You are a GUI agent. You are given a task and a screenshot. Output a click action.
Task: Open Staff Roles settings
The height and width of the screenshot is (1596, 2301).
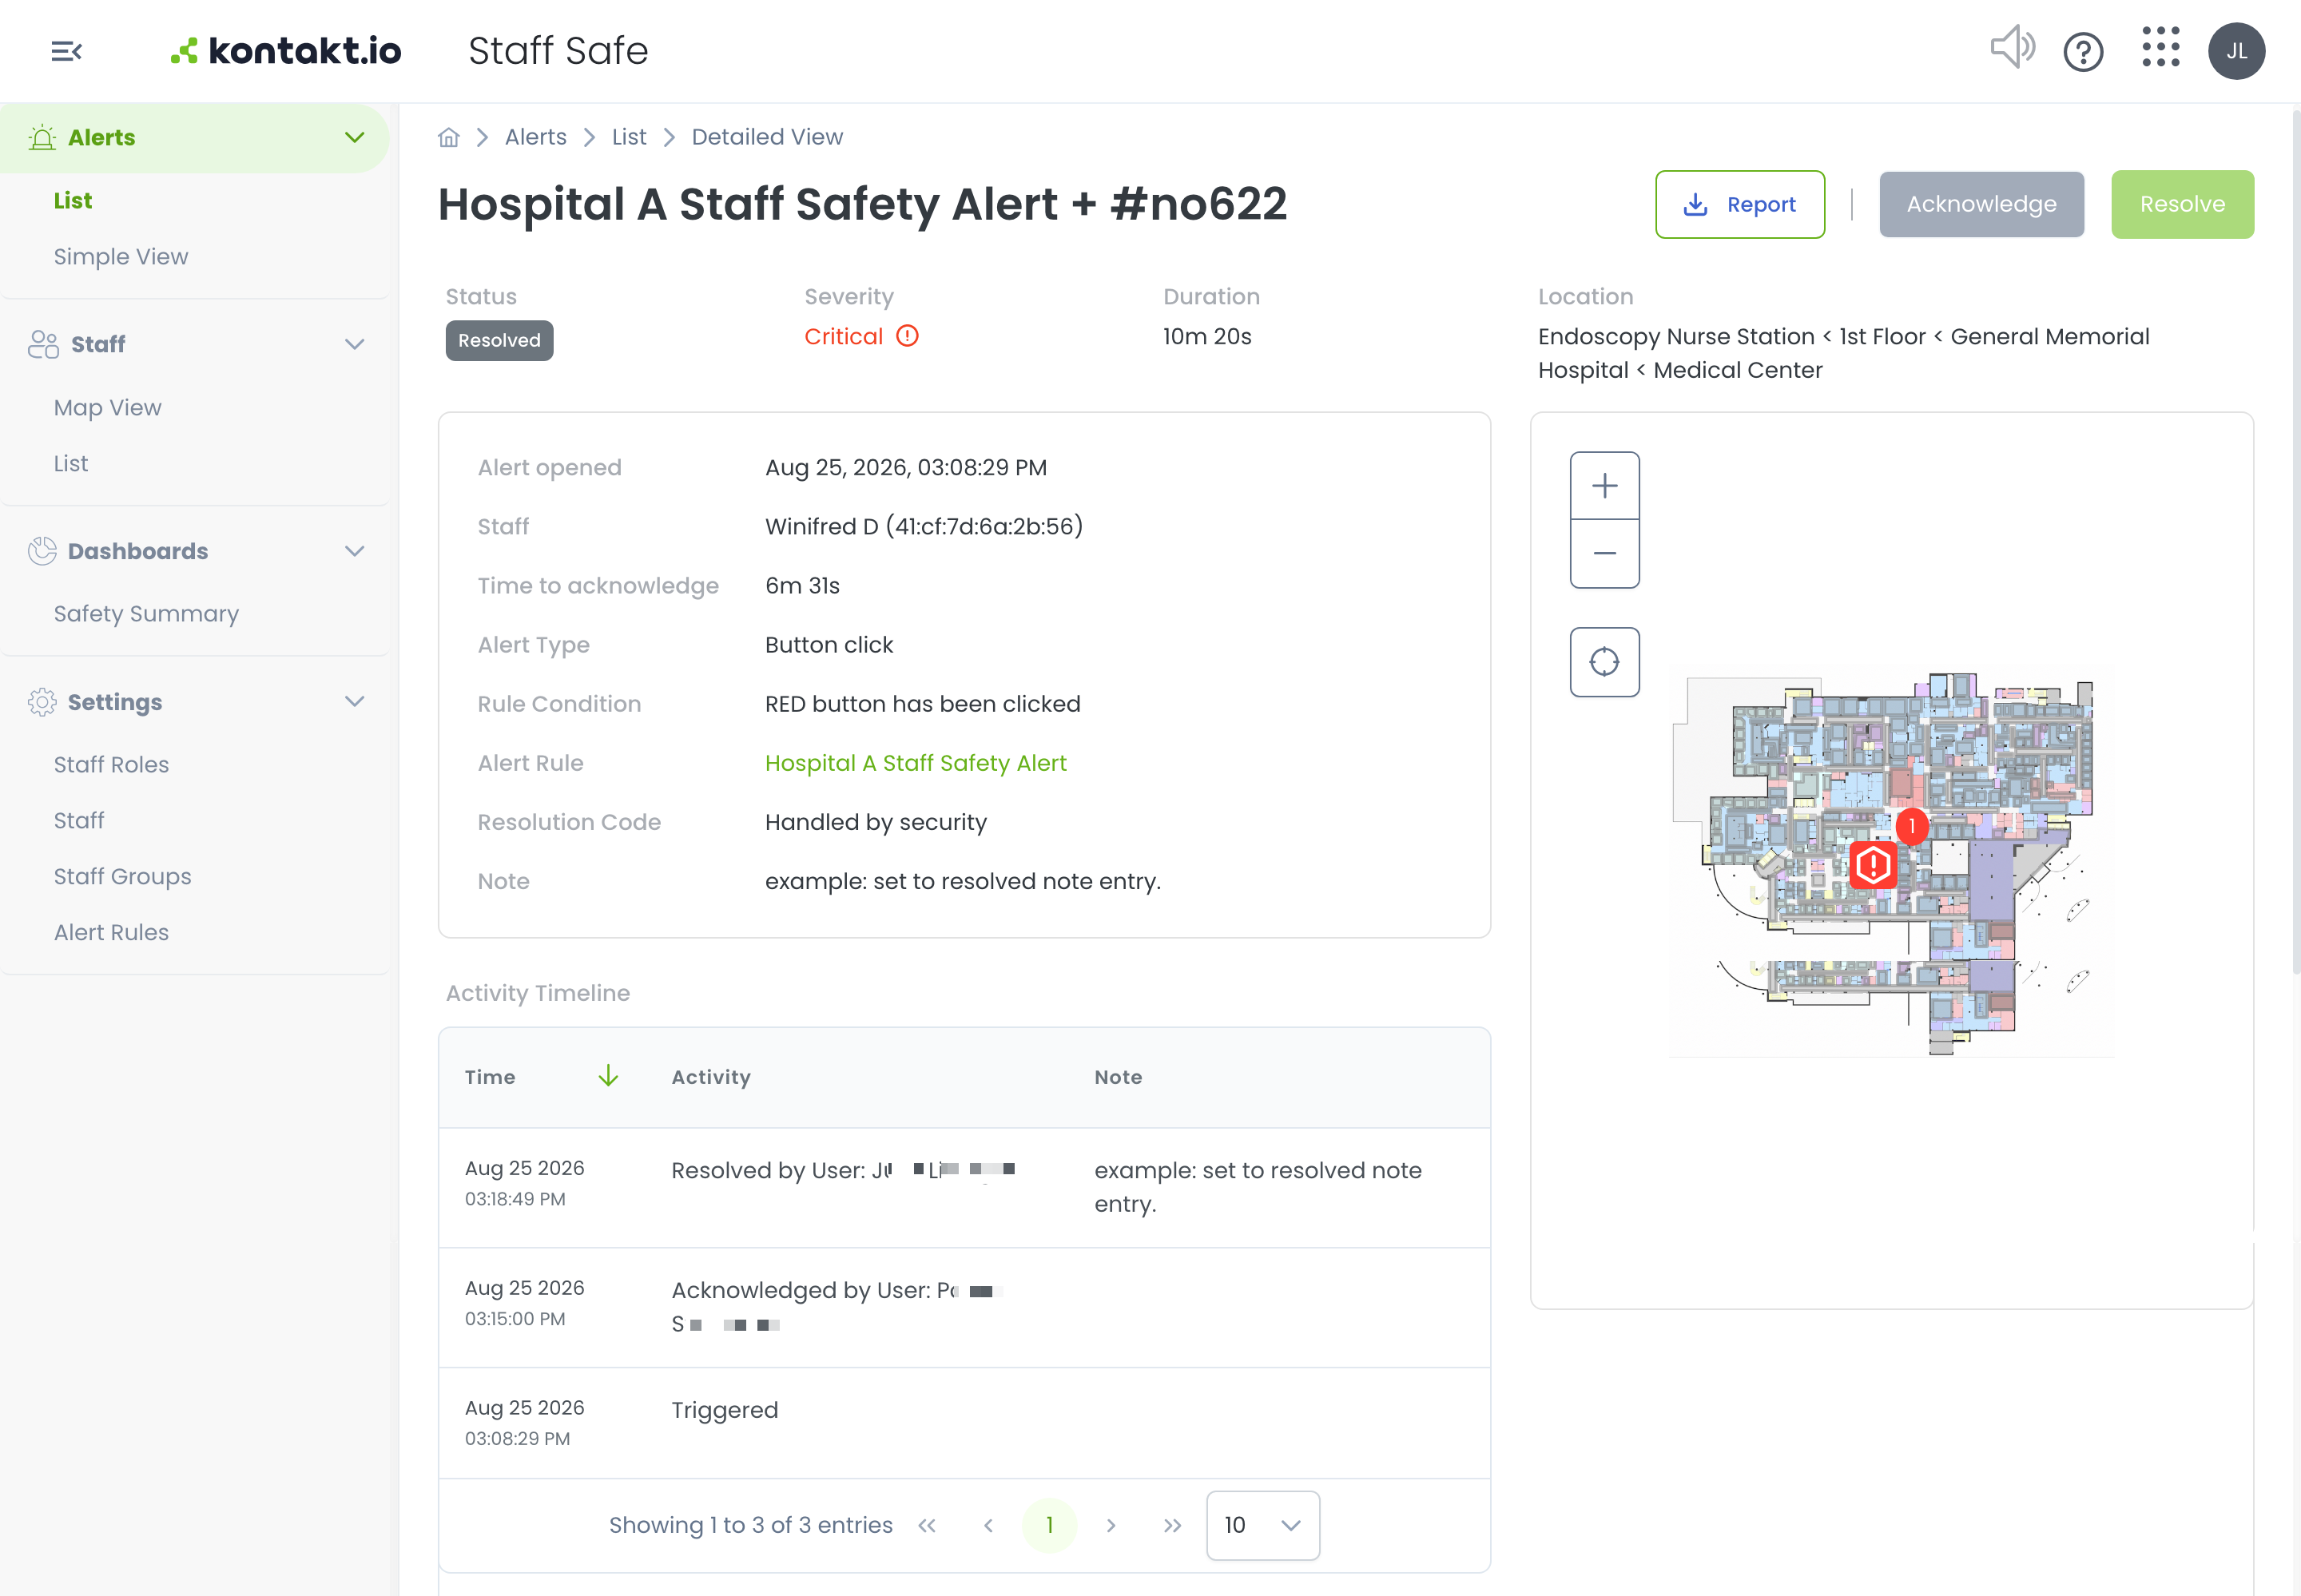pos(111,765)
